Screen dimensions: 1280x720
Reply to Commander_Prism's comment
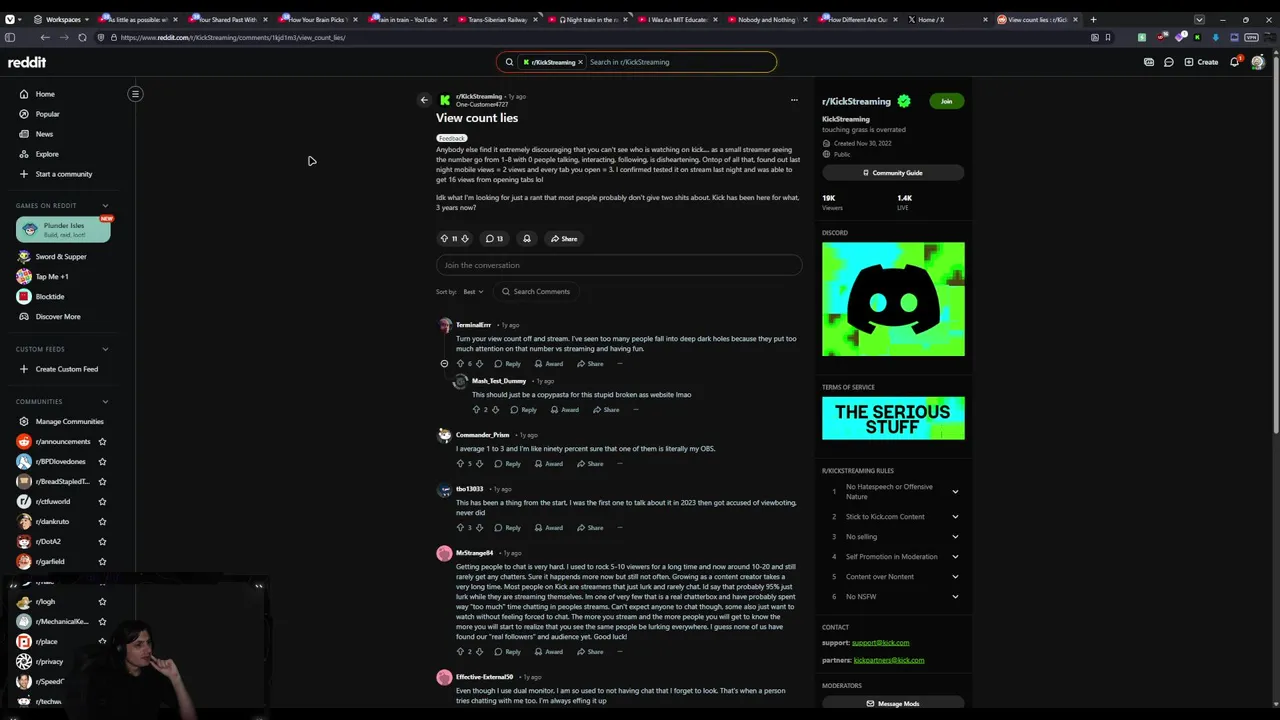[x=507, y=464]
